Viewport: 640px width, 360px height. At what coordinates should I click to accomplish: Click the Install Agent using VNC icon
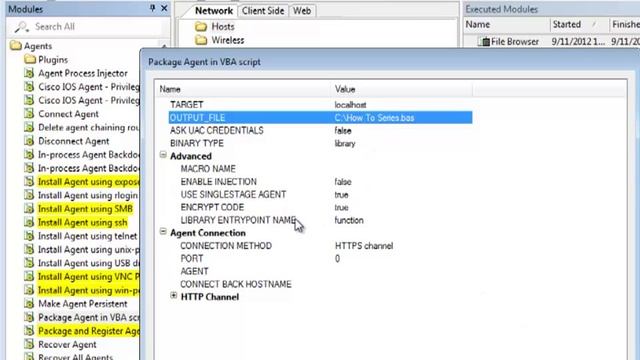coord(29,276)
